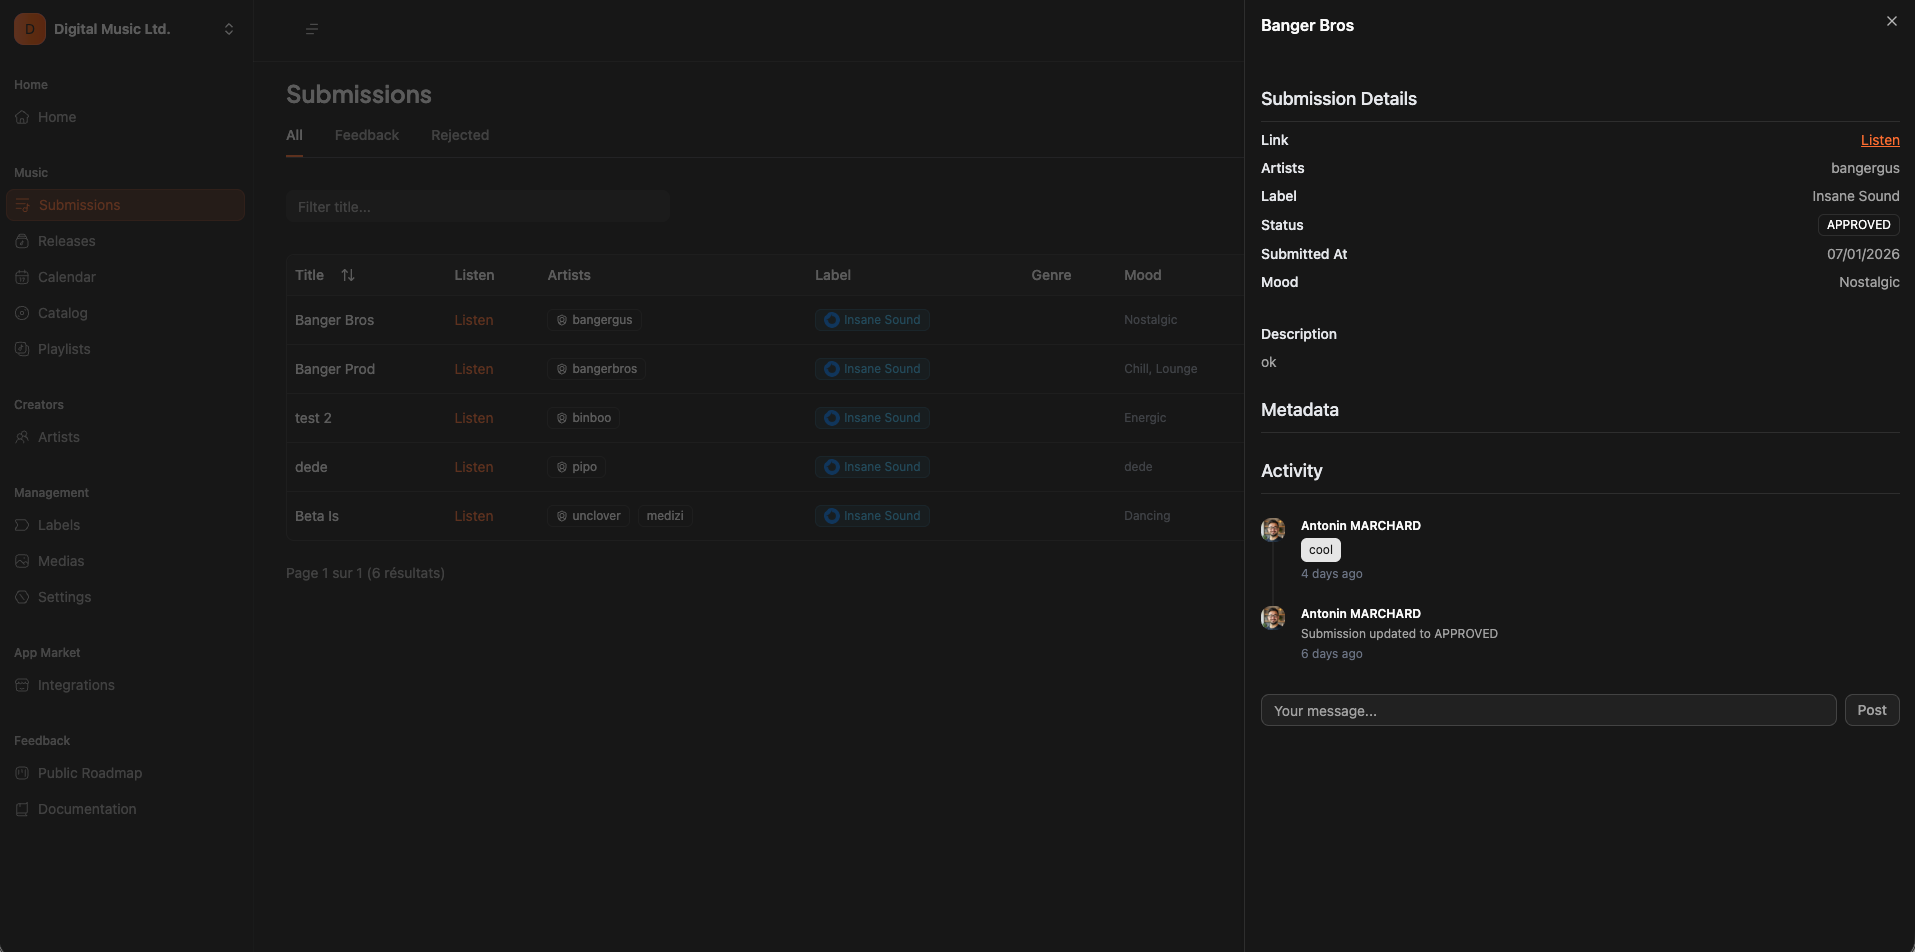Image resolution: width=1915 pixels, height=952 pixels.
Task: Open Catalog in the sidebar
Action: [125, 313]
